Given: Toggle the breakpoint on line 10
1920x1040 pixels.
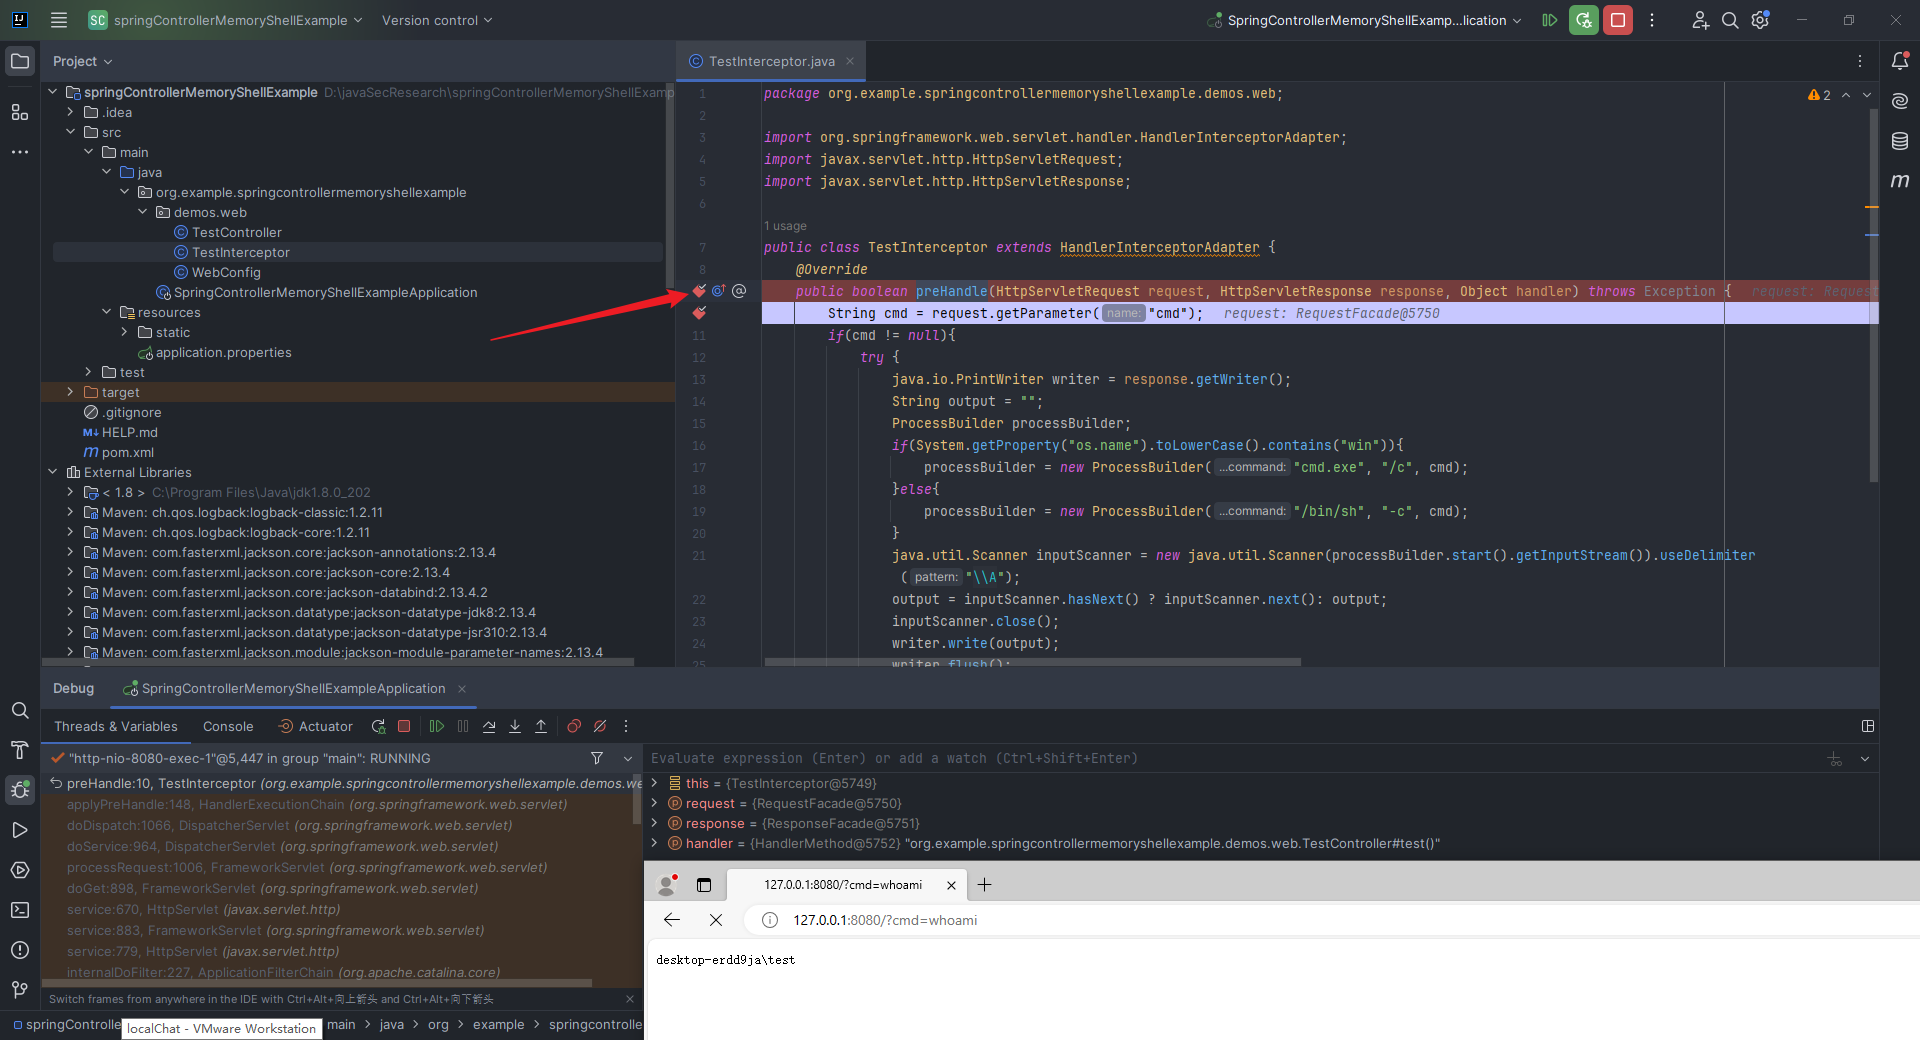Looking at the screenshot, I should point(699,313).
